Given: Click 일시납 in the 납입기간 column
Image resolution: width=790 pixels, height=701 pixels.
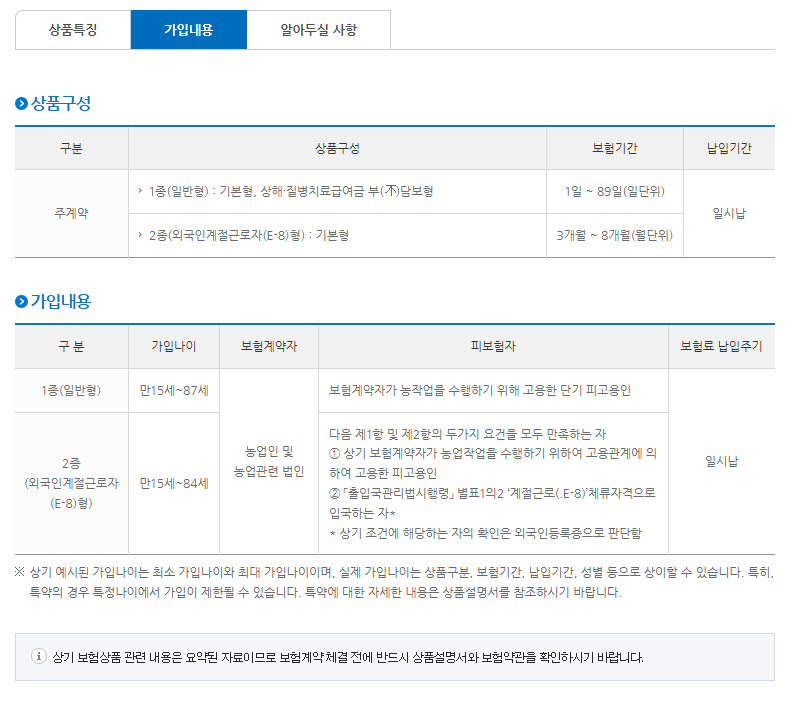Looking at the screenshot, I should coord(729,214).
